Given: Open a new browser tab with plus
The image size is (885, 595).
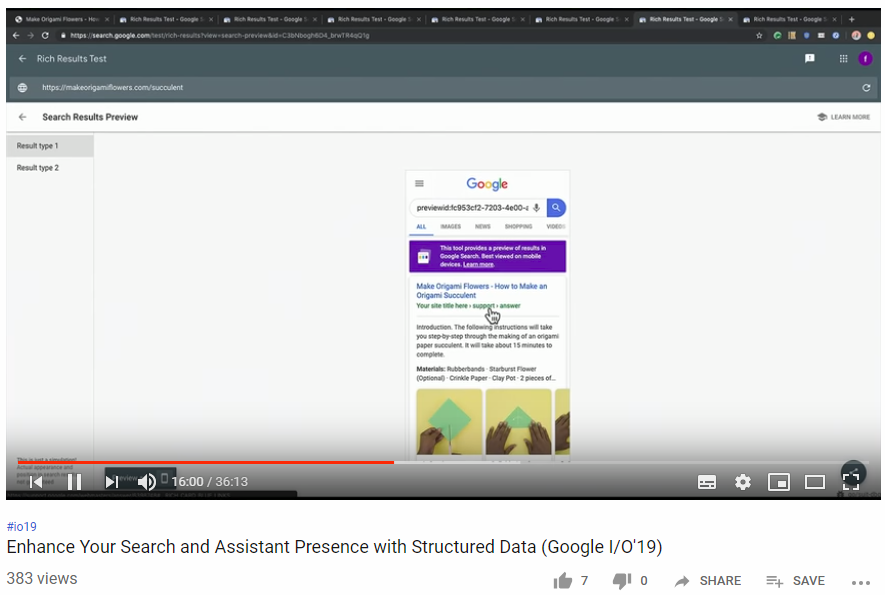Looking at the screenshot, I should pos(851,19).
